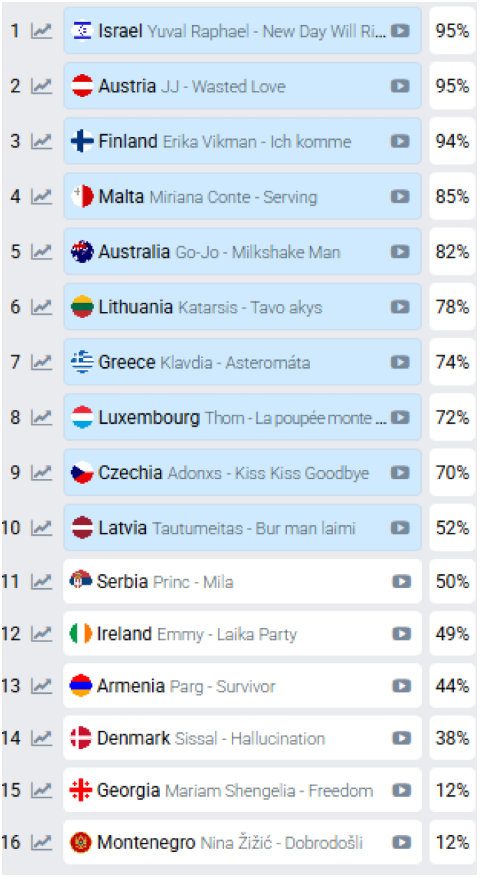Show trend graph for Czechia
This screenshot has height=879, width=485.
[x=41, y=473]
